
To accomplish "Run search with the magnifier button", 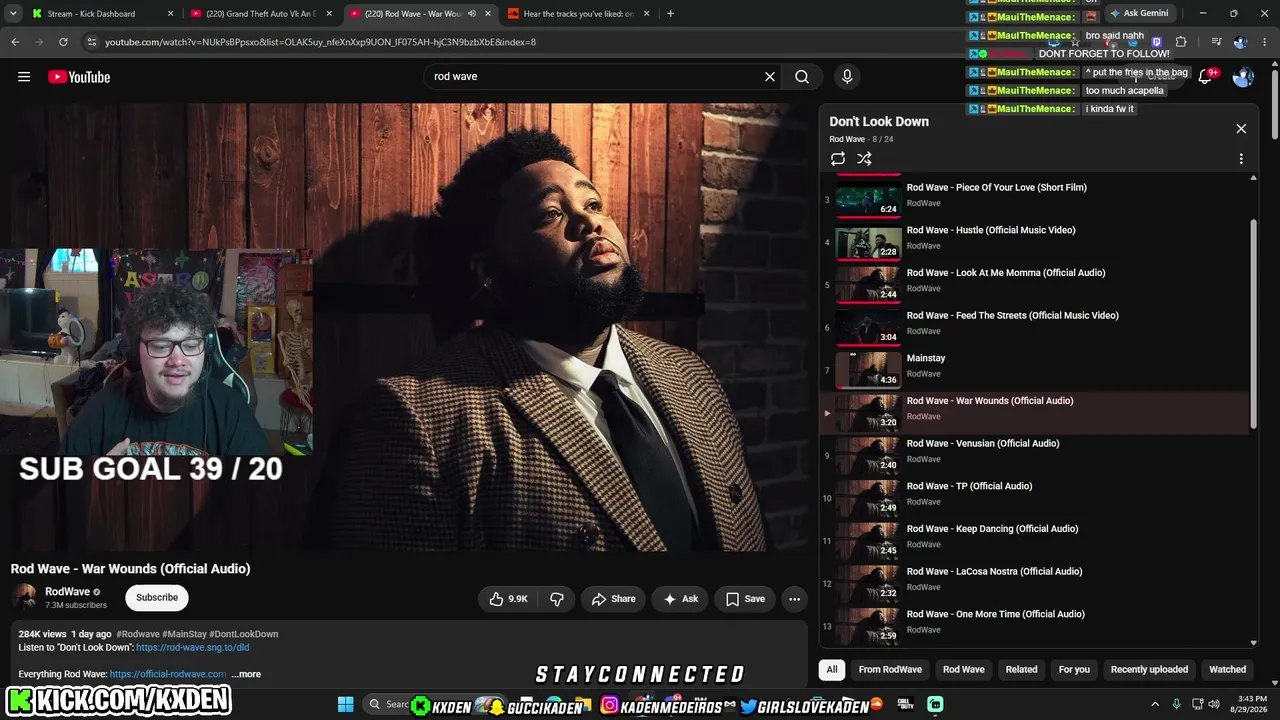I will pyautogui.click(x=802, y=77).
